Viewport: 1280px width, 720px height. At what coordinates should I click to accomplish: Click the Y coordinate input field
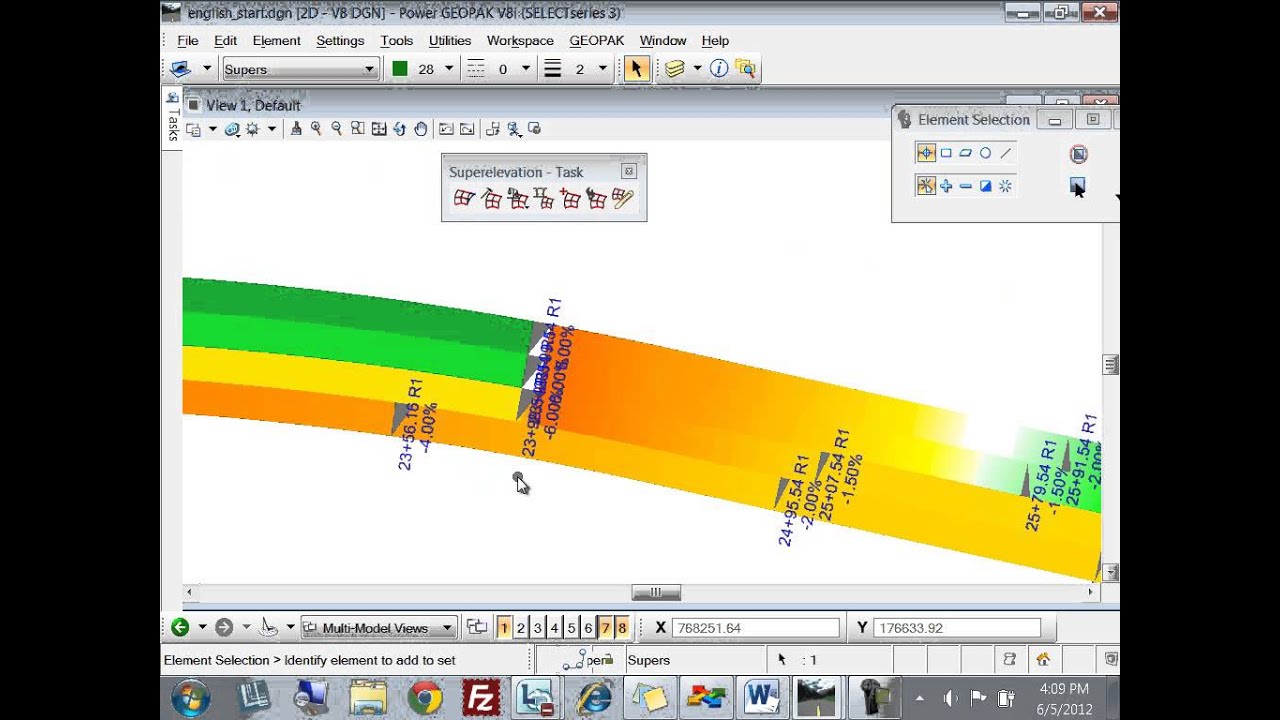coord(957,628)
